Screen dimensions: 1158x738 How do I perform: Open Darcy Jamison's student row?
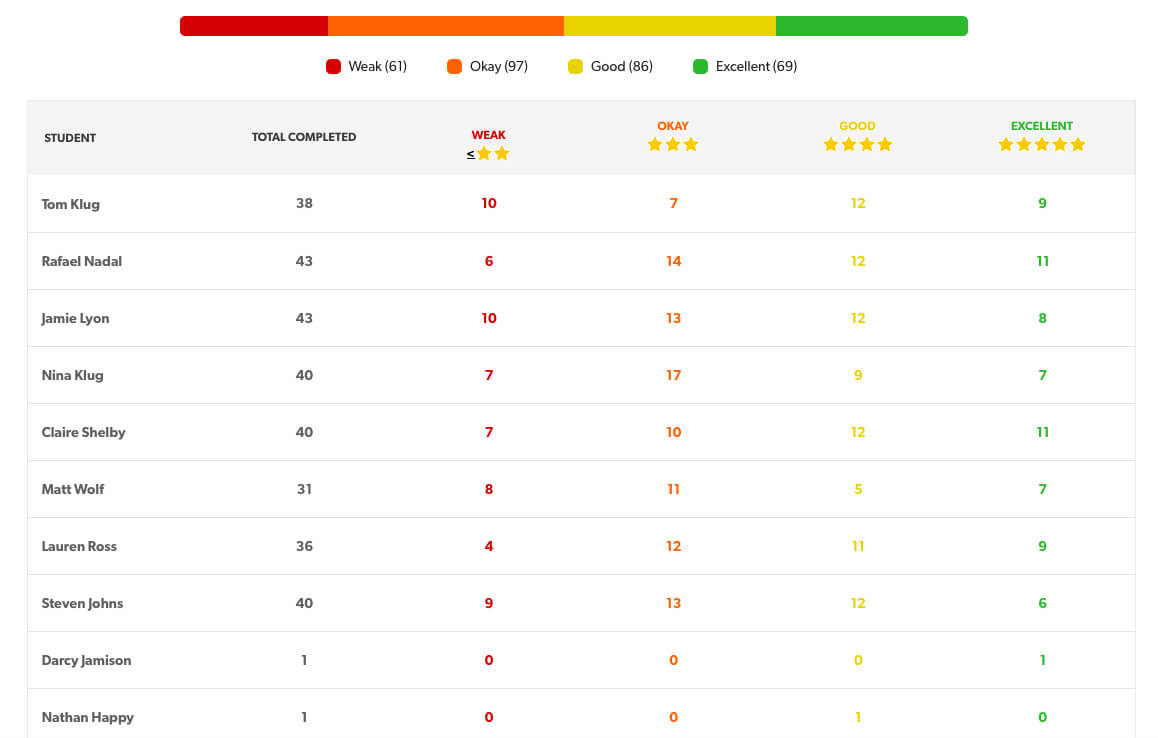(x=581, y=660)
